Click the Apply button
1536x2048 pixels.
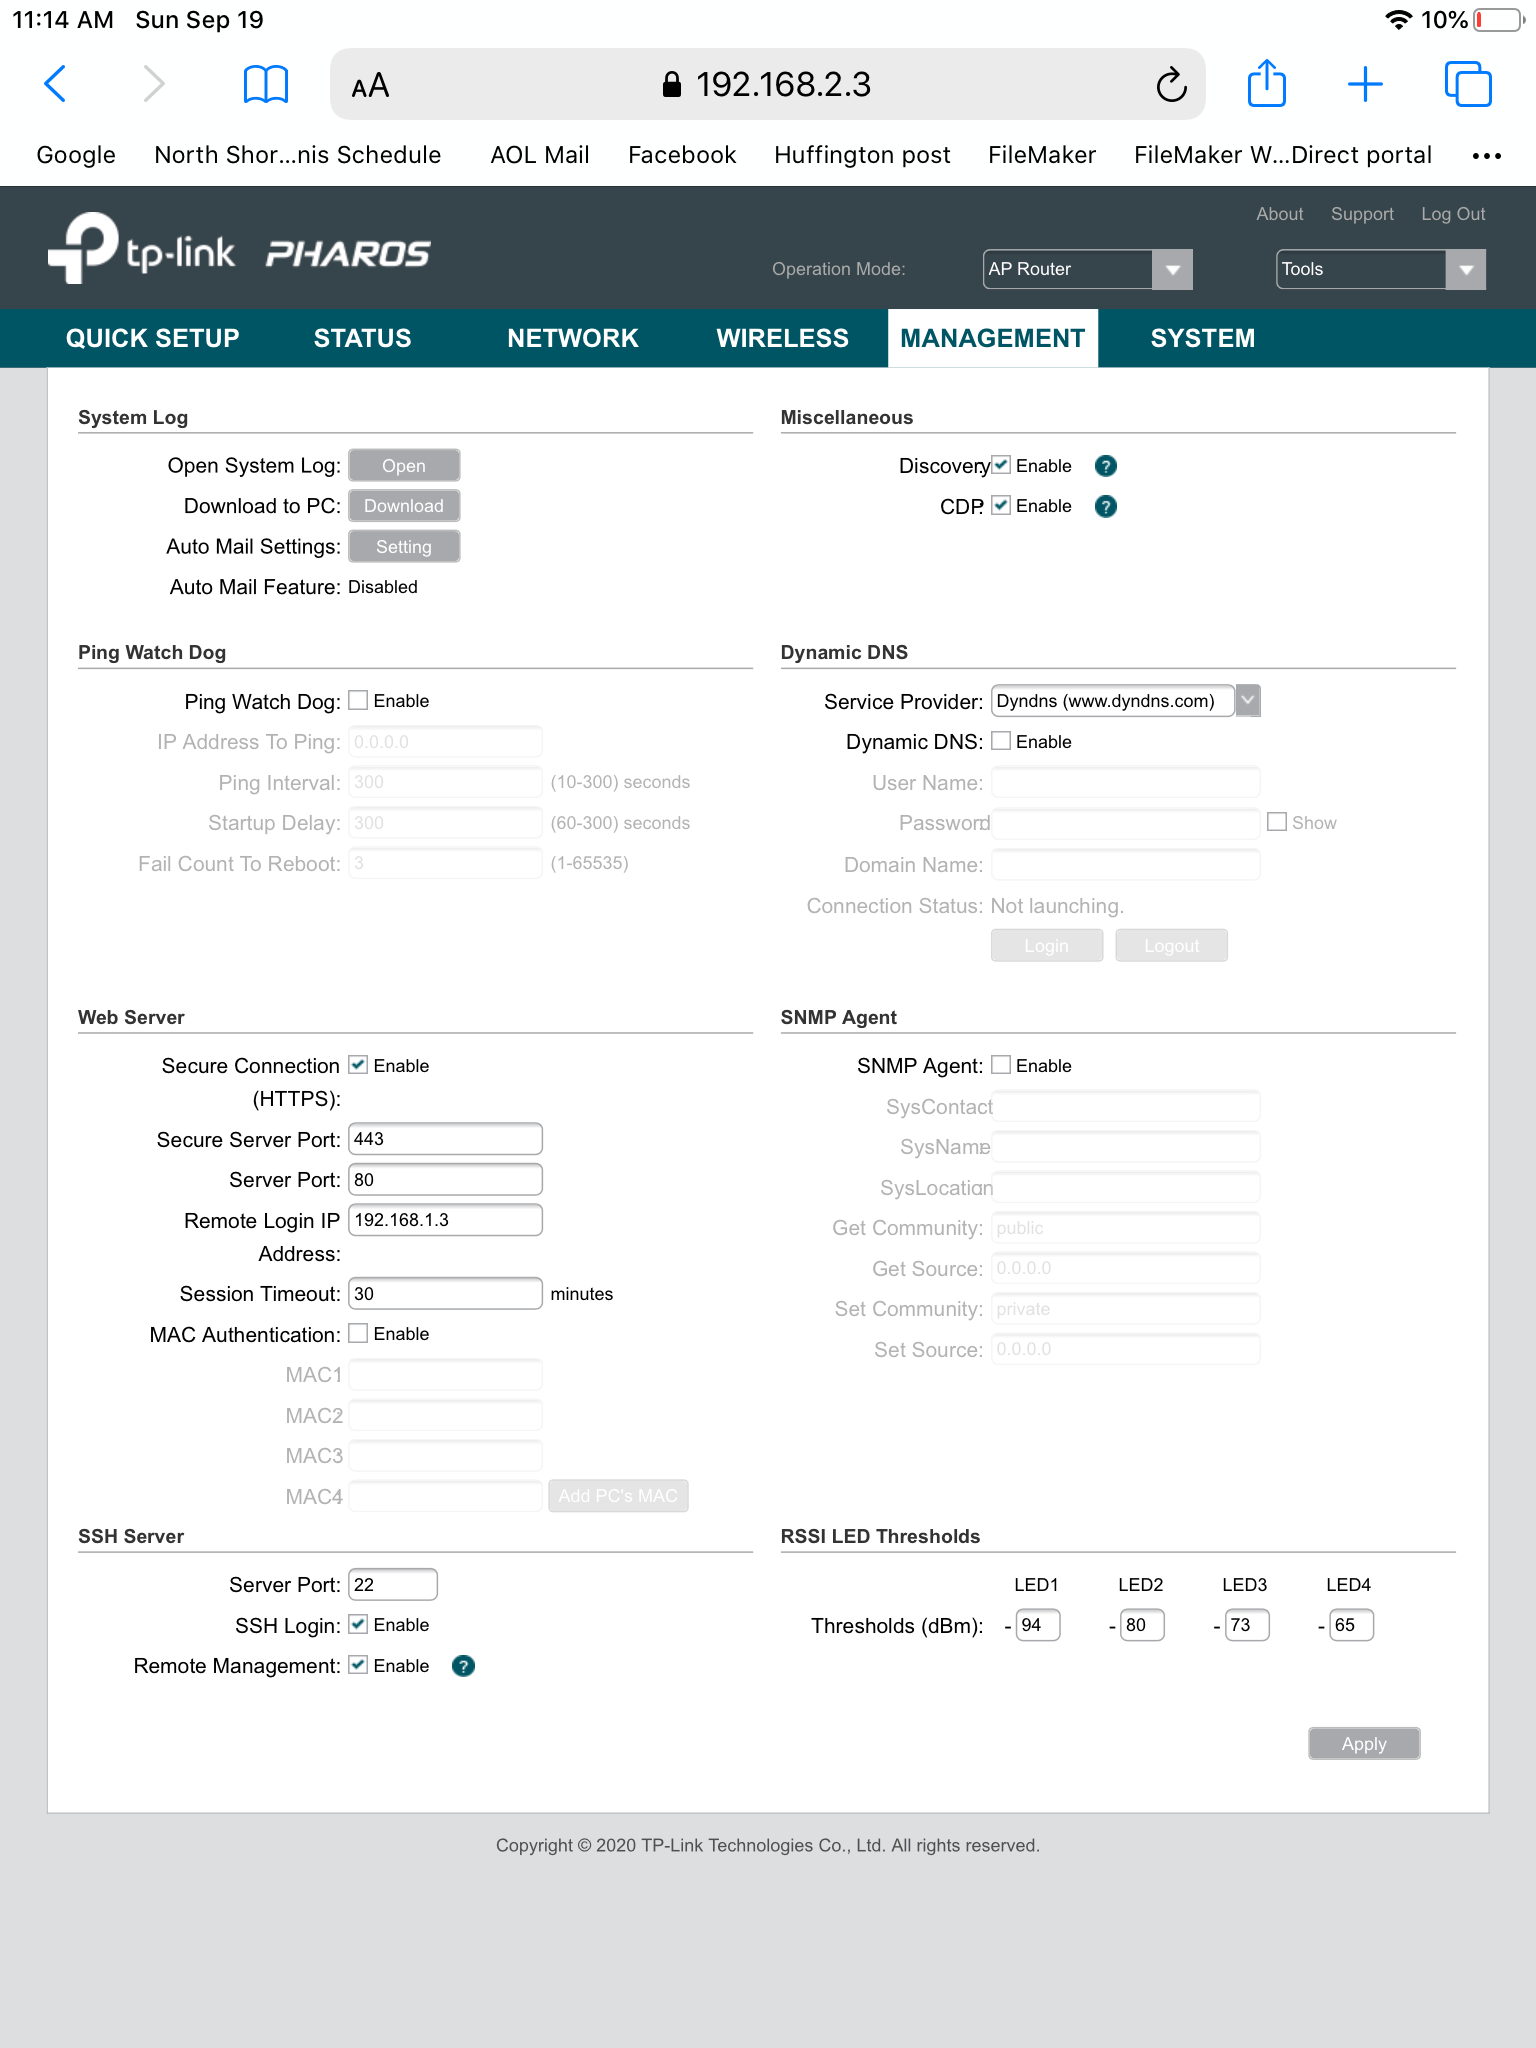coord(1364,1744)
